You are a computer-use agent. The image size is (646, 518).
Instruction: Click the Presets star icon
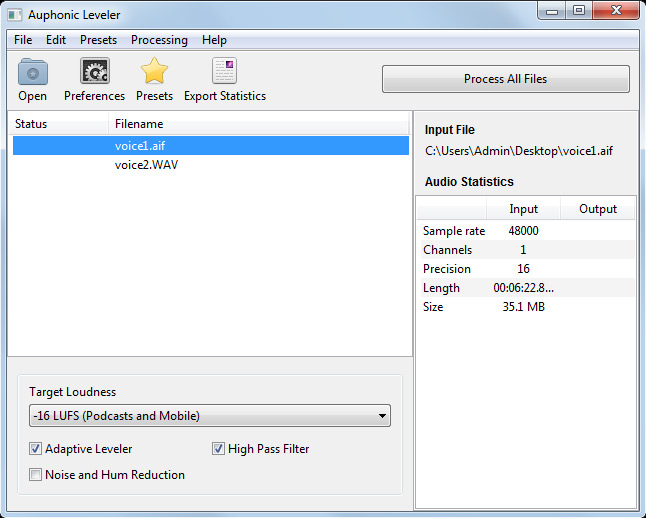[x=154, y=73]
